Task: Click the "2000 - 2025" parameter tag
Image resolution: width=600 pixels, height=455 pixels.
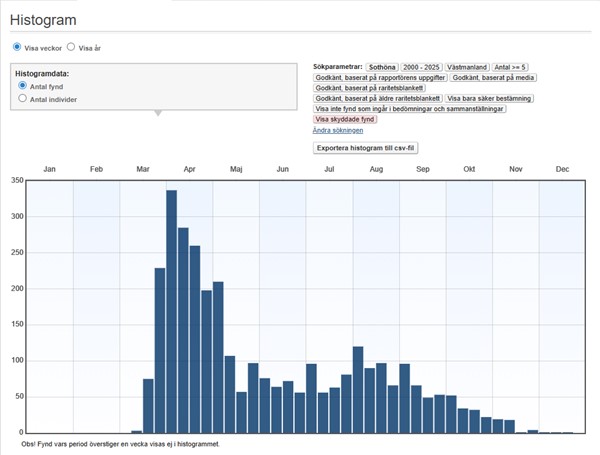Action: click(x=420, y=66)
